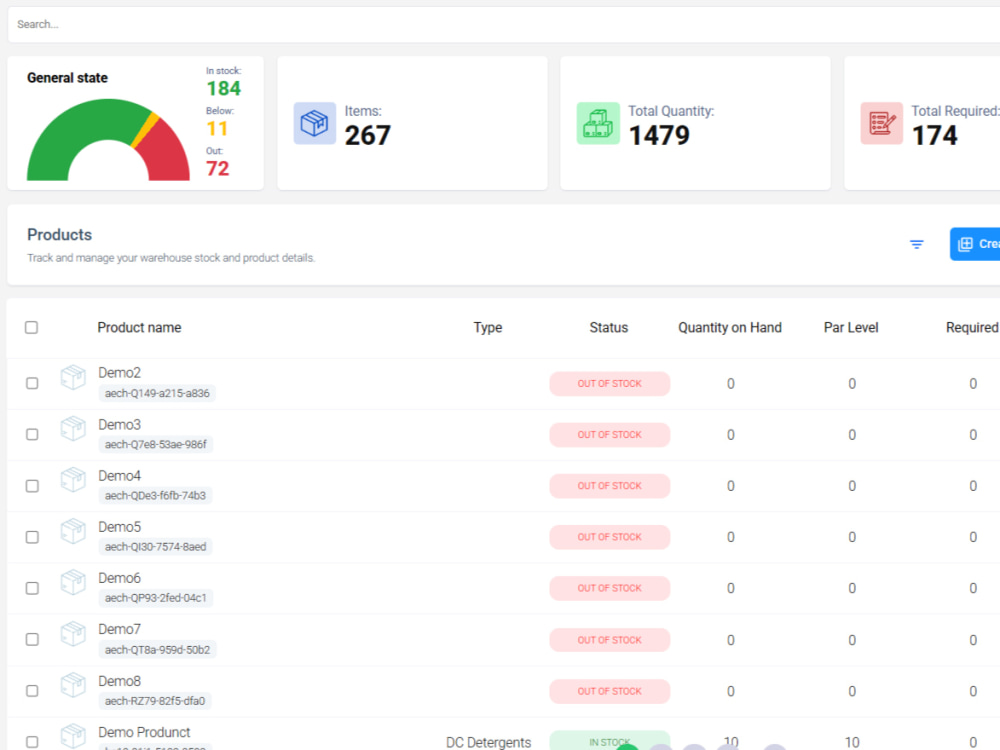Click the Demo5 product box icon
Screen dimensions: 1000x750
click(x=73, y=531)
